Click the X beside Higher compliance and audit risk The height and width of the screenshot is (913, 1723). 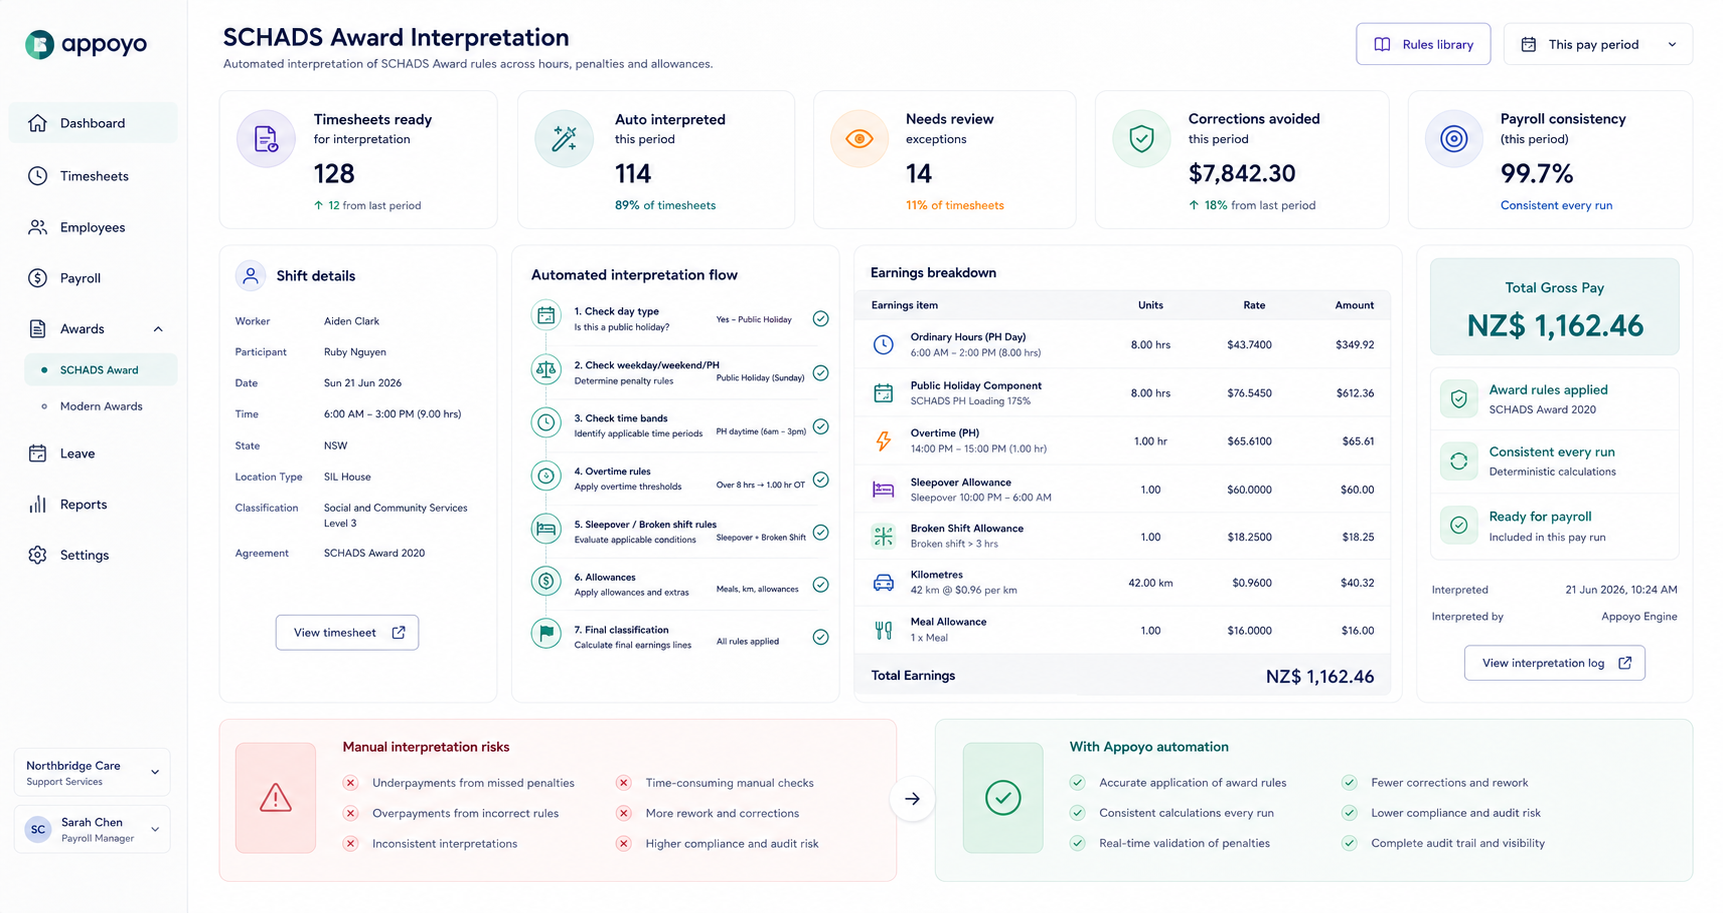pyautogui.click(x=623, y=844)
